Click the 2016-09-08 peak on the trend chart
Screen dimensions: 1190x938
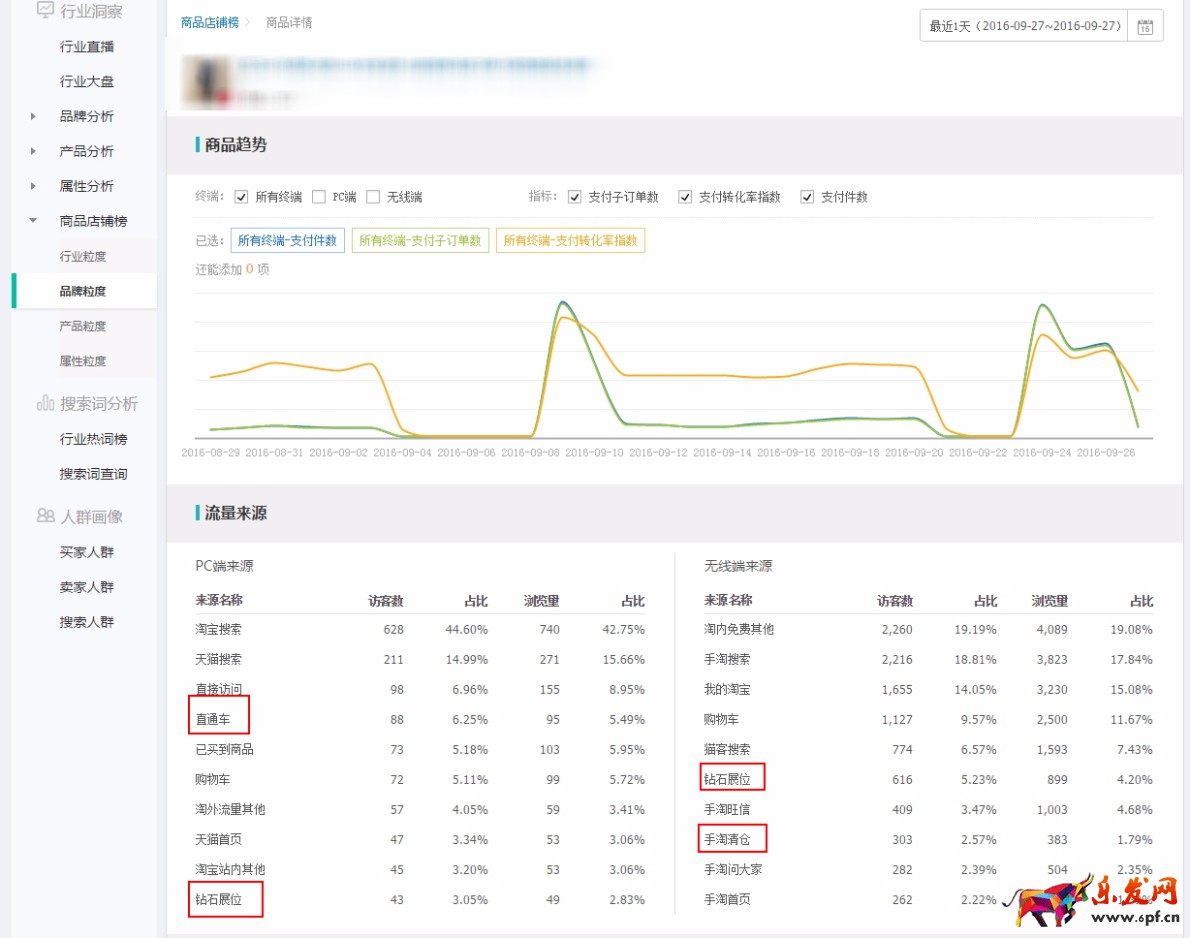point(562,303)
